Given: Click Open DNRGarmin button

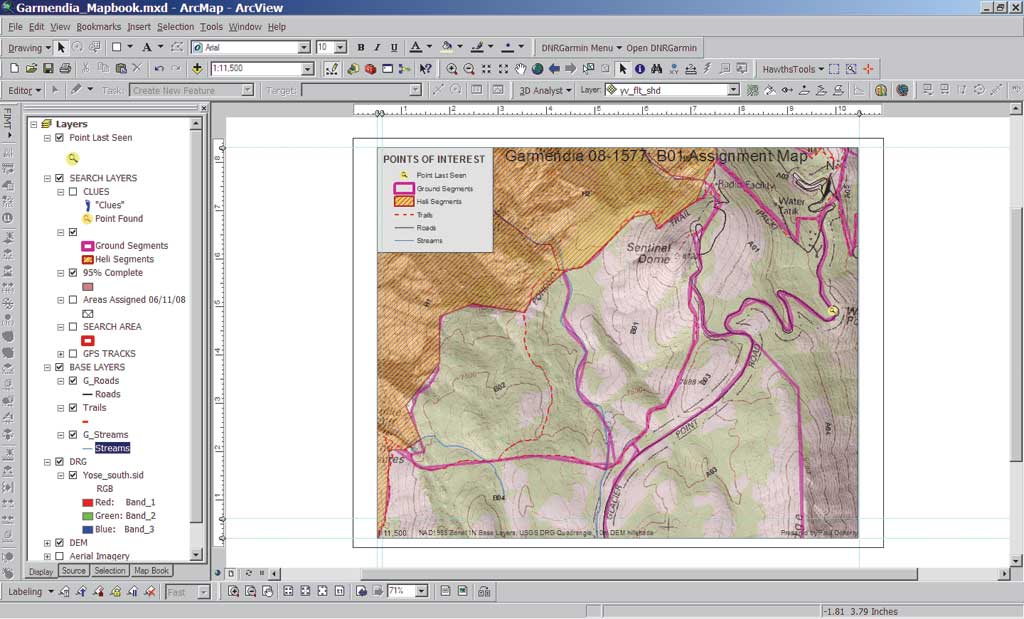Looking at the screenshot, I should point(662,48).
